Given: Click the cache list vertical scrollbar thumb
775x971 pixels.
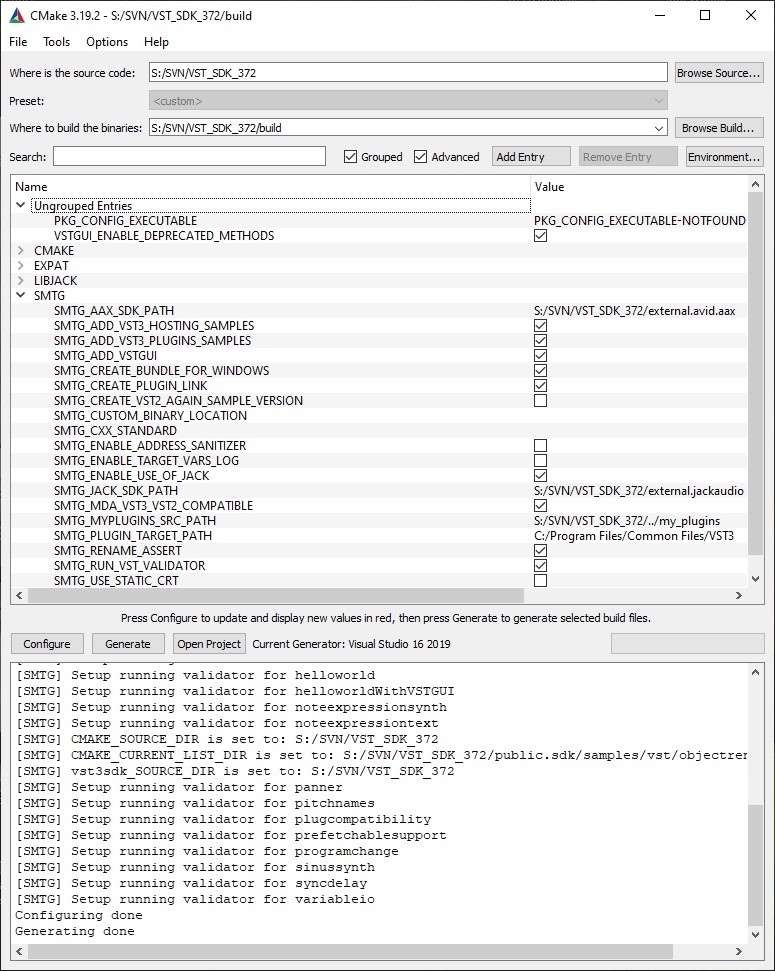Looking at the screenshot, I should 755,373.
